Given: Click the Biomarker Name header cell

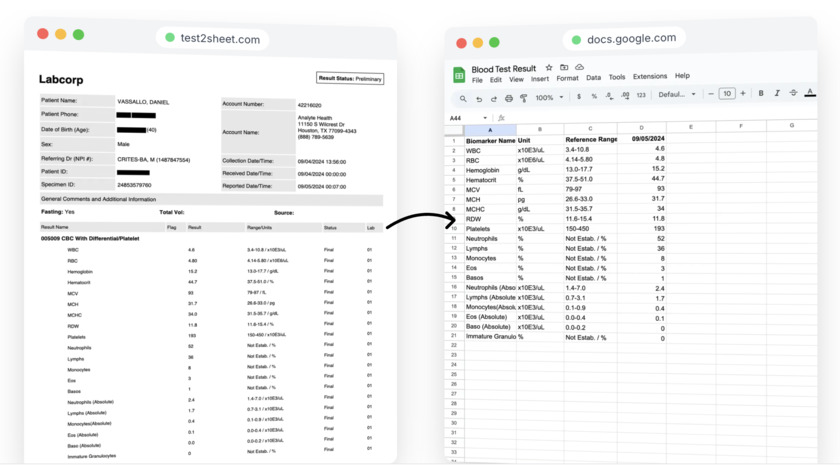Looking at the screenshot, I should pyautogui.click(x=490, y=140).
